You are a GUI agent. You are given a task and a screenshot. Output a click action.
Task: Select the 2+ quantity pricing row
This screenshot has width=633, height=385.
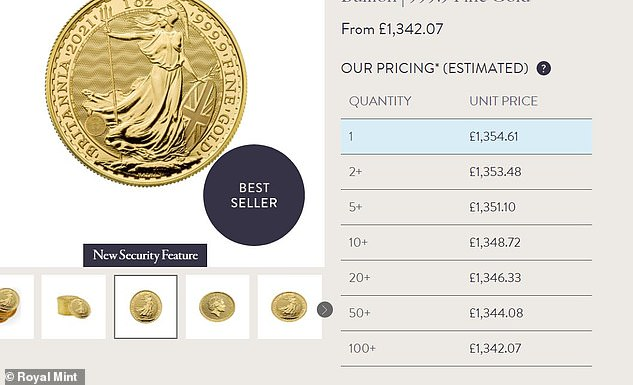[466, 172]
